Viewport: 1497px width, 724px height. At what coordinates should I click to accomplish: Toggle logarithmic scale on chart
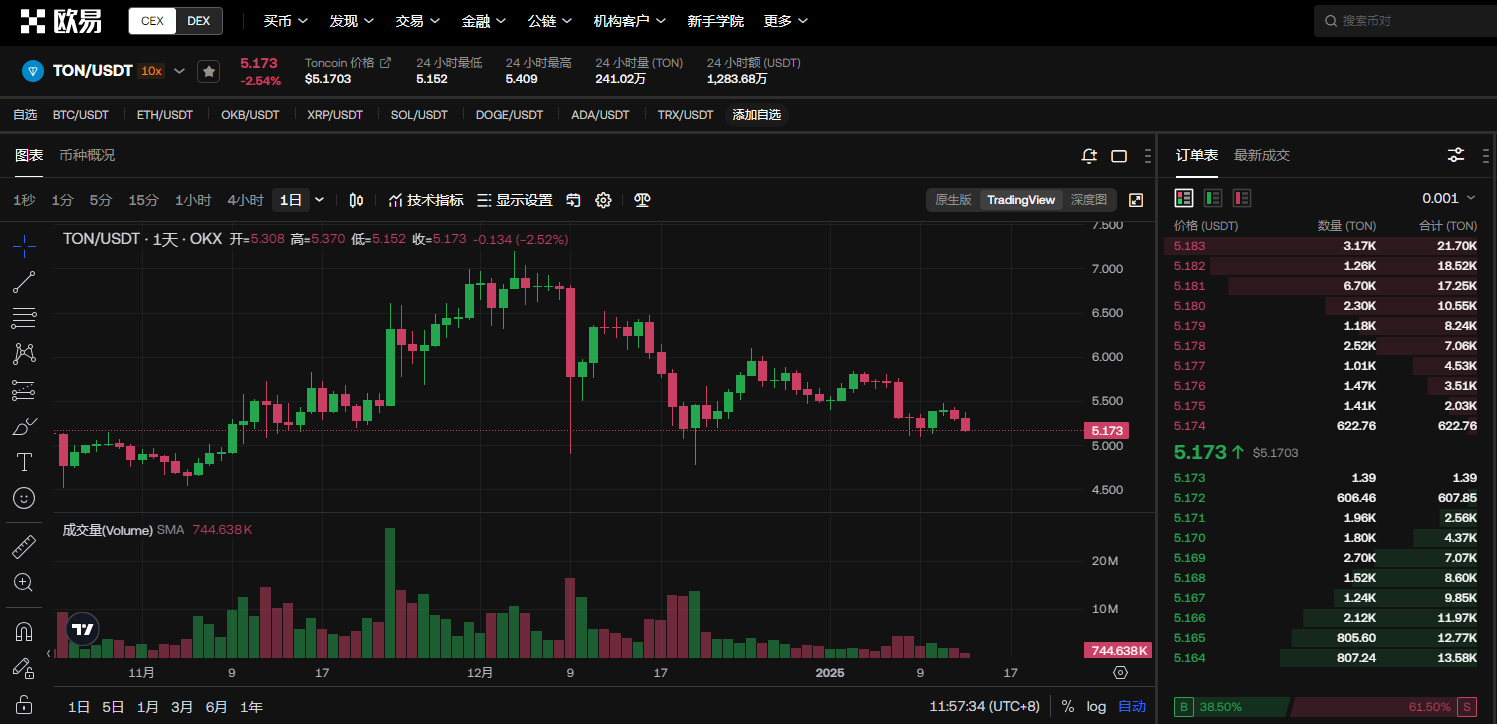(1096, 706)
